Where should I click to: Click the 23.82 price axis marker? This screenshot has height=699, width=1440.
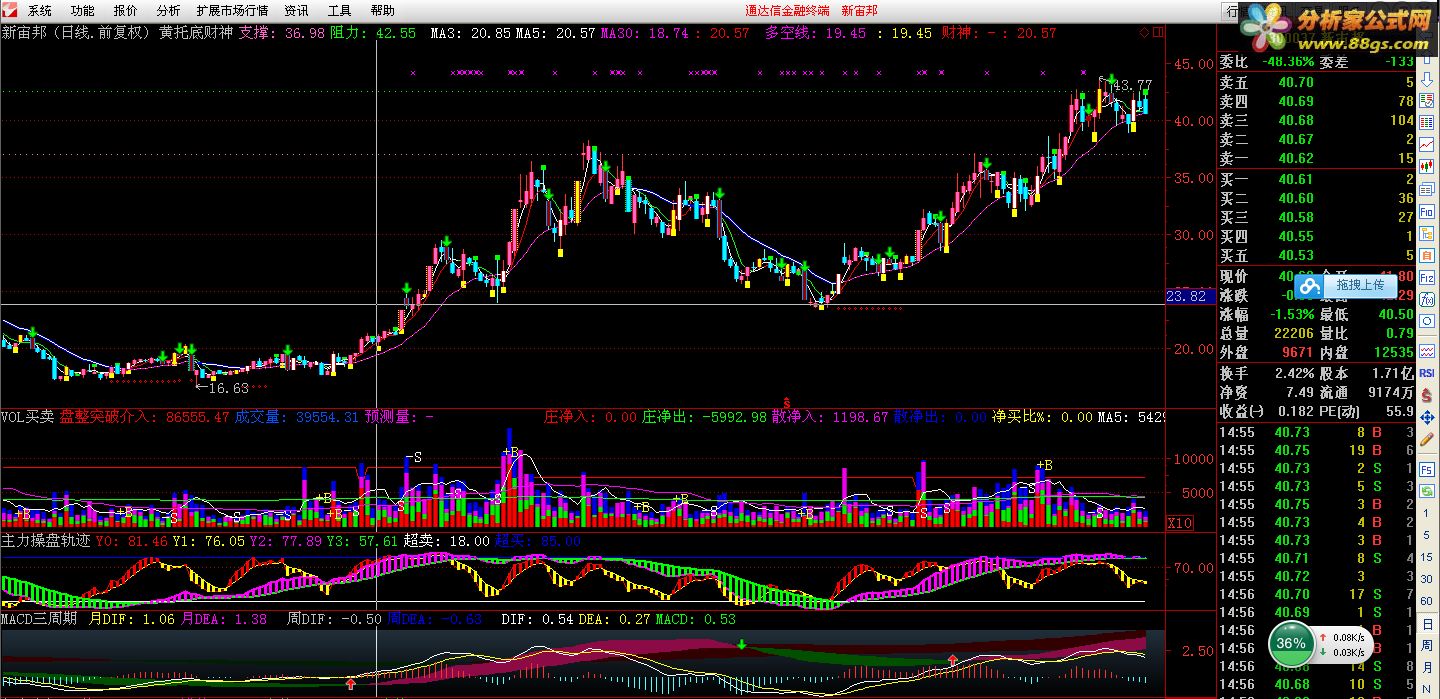(x=1189, y=297)
